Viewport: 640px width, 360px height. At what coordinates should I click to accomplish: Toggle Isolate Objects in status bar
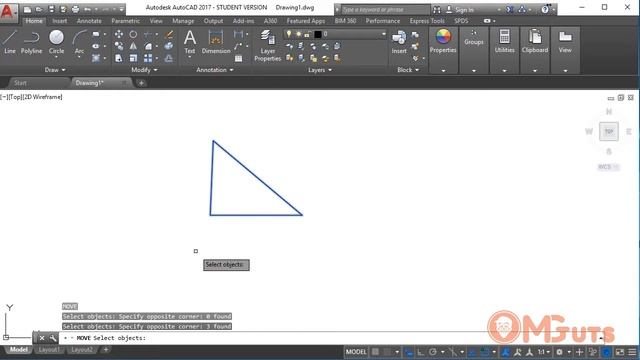click(x=593, y=352)
